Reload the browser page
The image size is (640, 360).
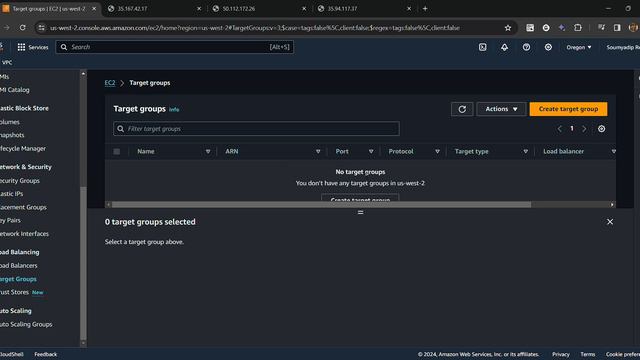pyautogui.click(x=22, y=28)
